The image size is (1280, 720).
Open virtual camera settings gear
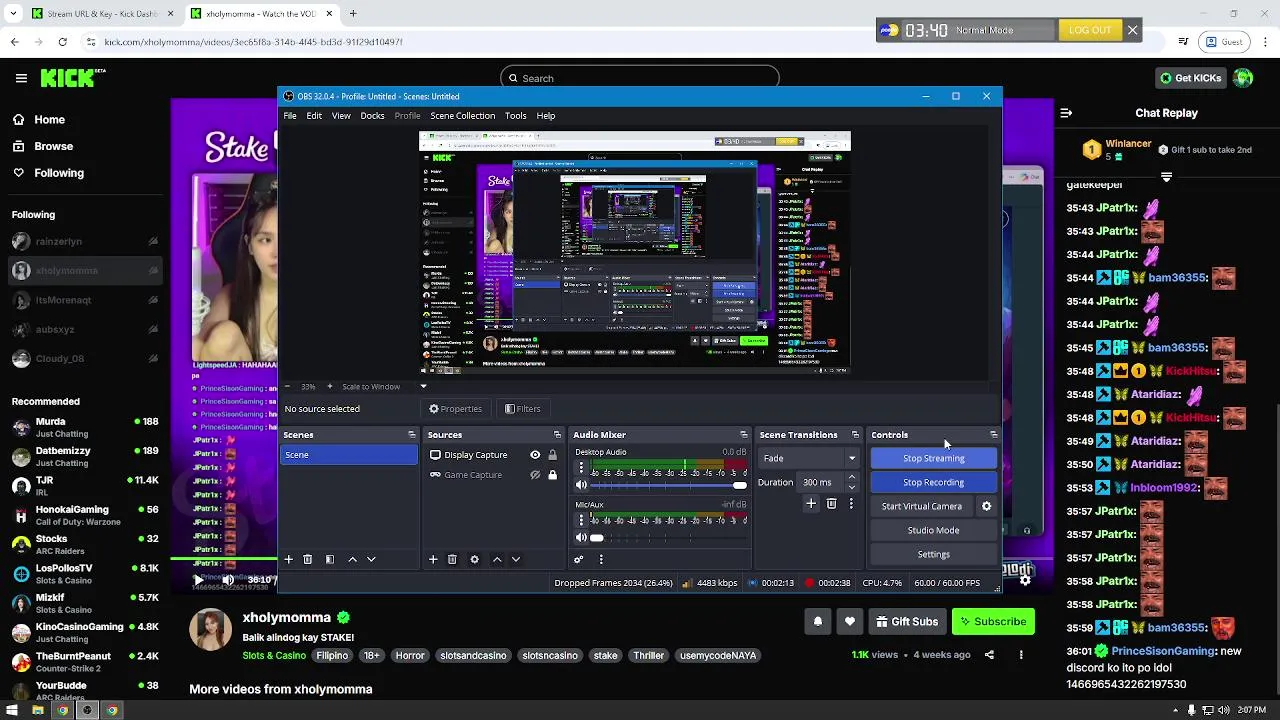(x=986, y=506)
